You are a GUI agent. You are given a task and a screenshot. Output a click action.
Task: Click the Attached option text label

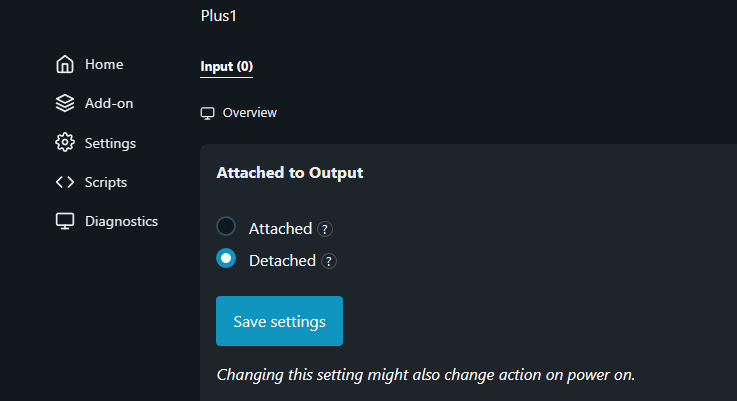click(280, 229)
